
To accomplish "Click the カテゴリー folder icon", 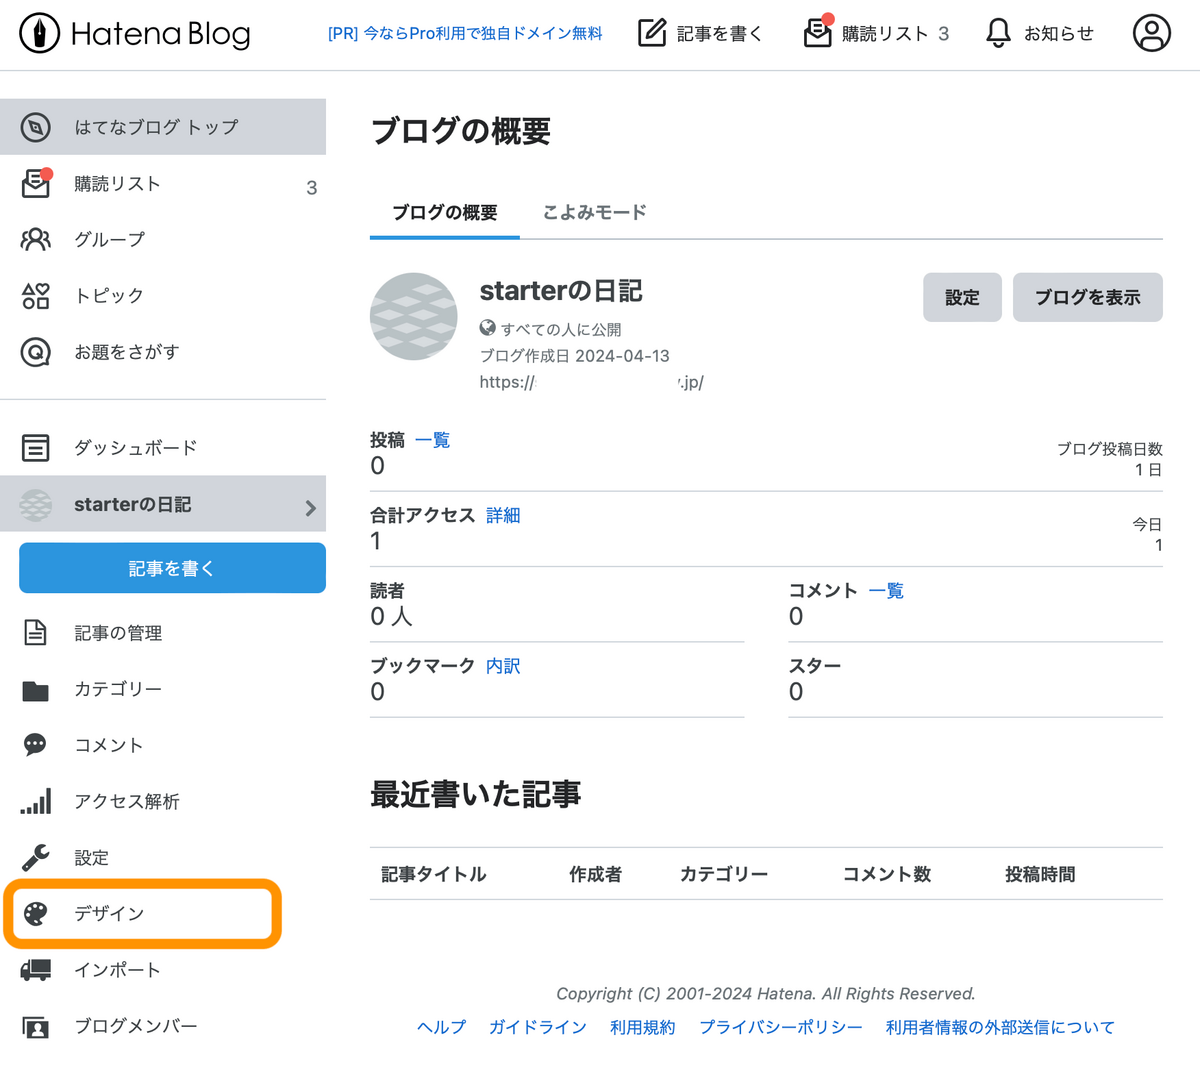I will (36, 690).
